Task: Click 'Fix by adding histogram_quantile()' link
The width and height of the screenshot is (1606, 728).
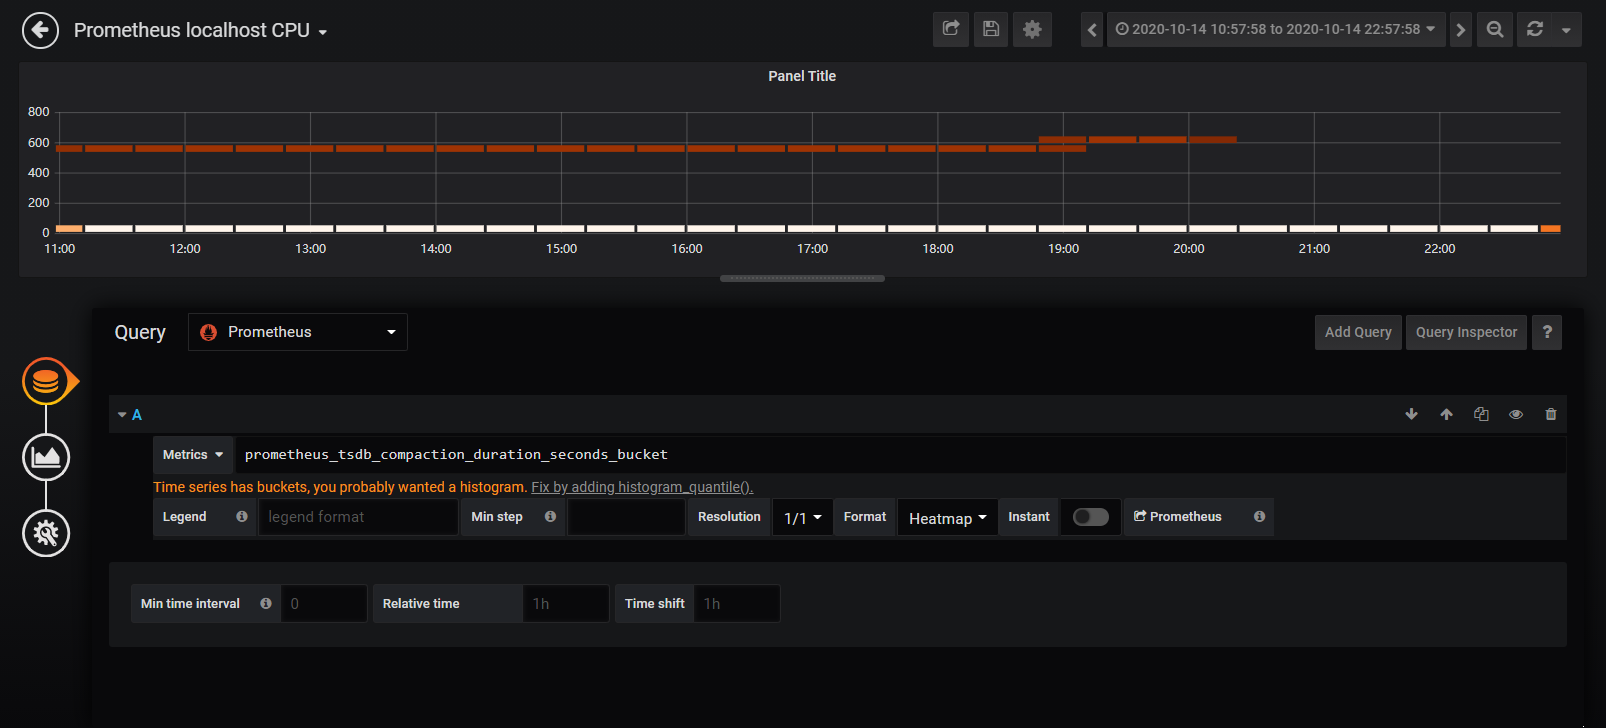Action: pyautogui.click(x=642, y=487)
